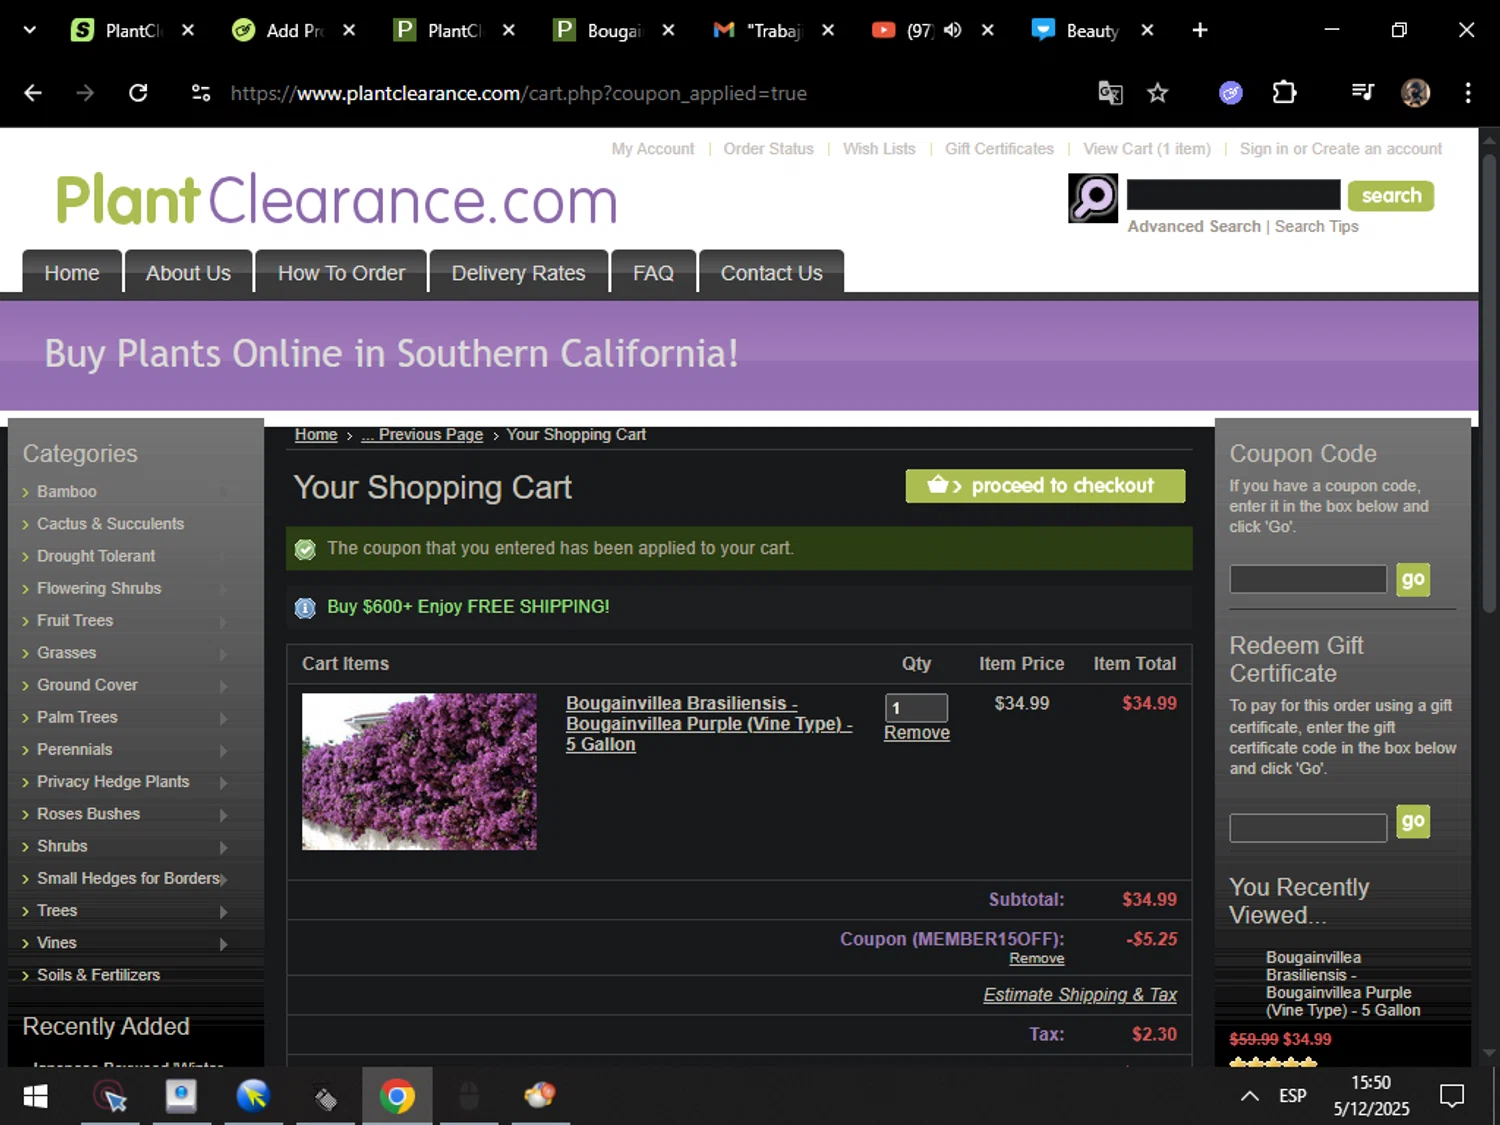Click the Windows Start button
This screenshot has height=1125, width=1500.
click(35, 1097)
